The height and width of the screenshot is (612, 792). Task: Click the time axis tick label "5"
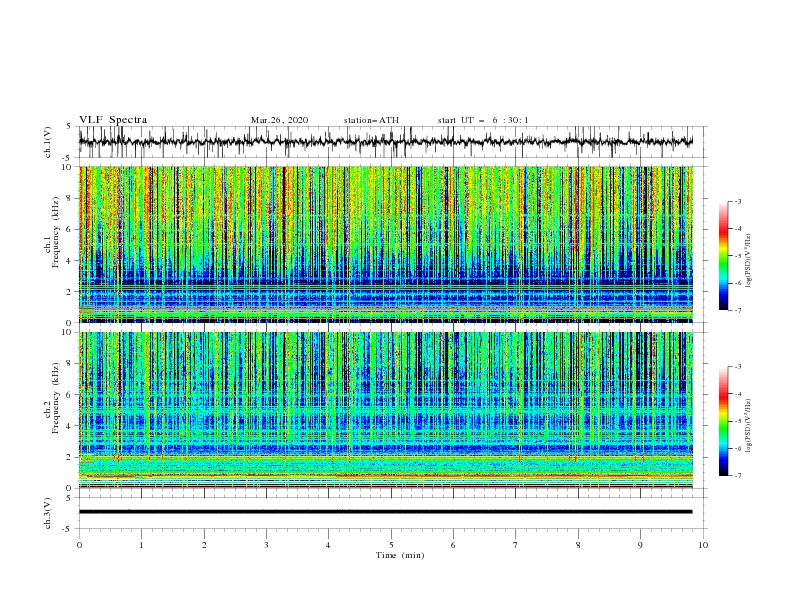391,545
